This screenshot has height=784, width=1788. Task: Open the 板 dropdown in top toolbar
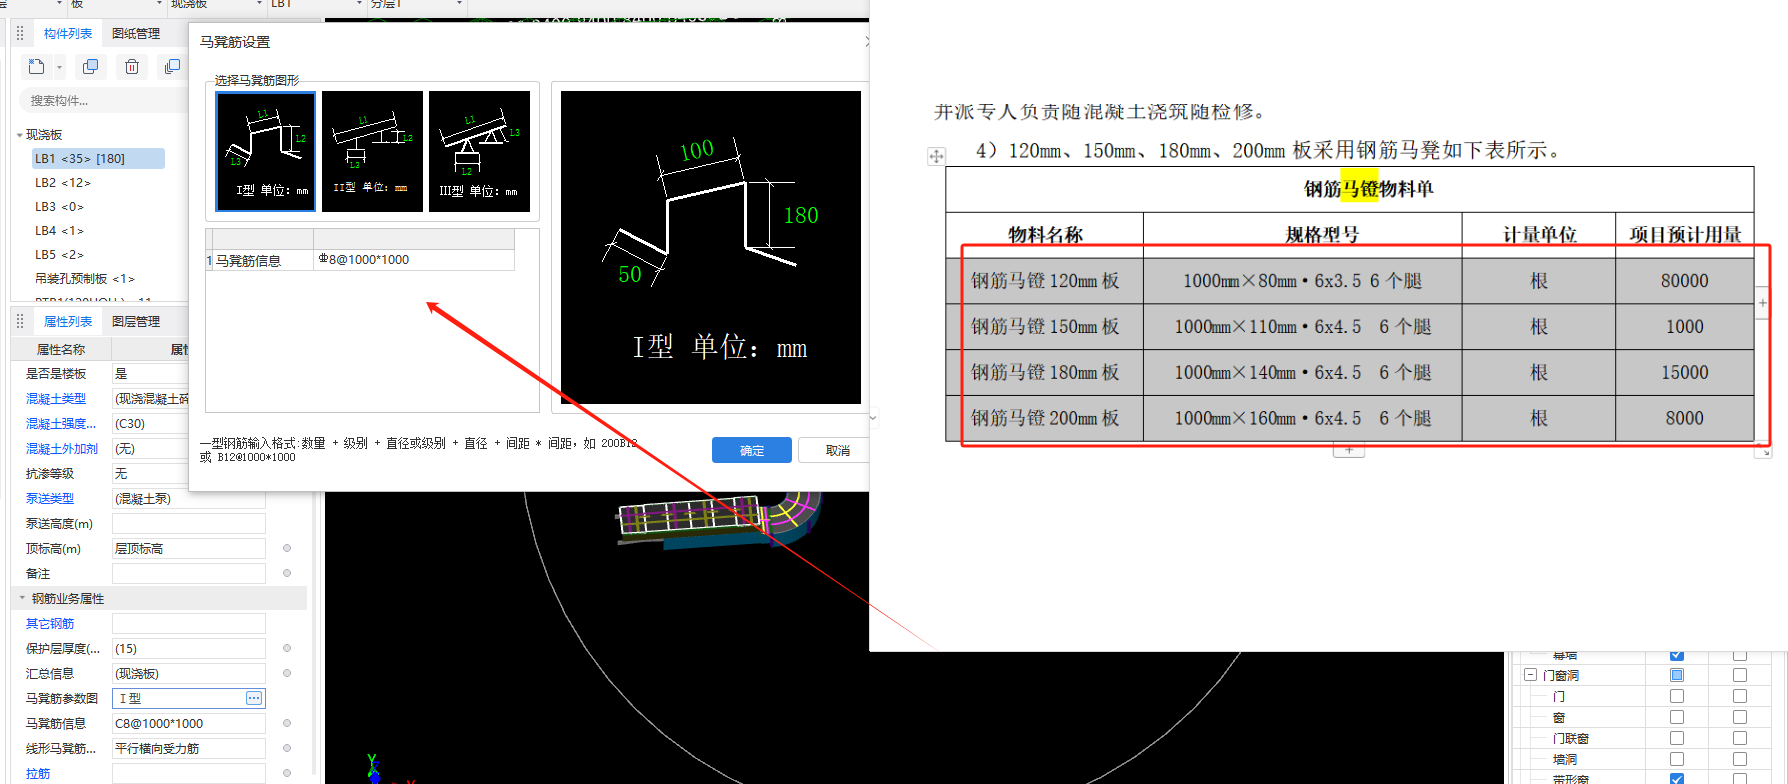point(160,4)
